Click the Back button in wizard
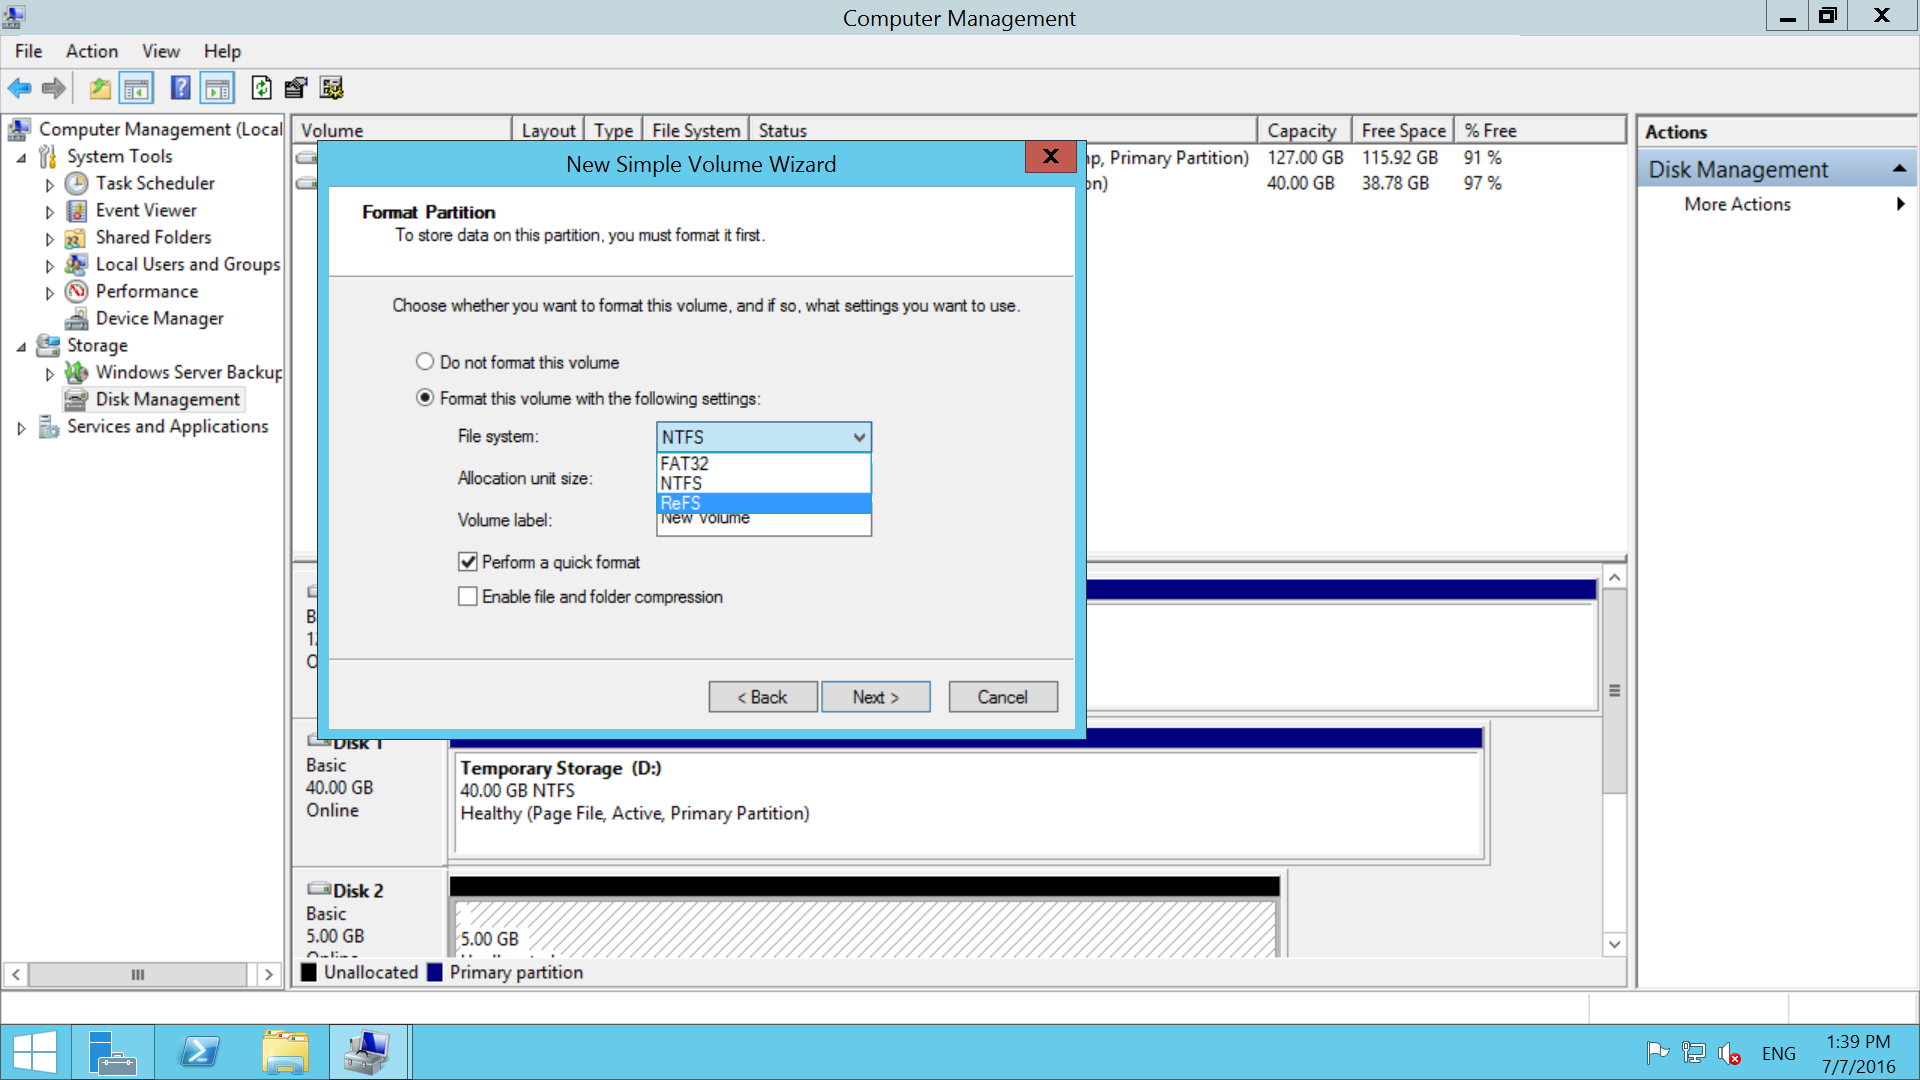 pos(763,697)
